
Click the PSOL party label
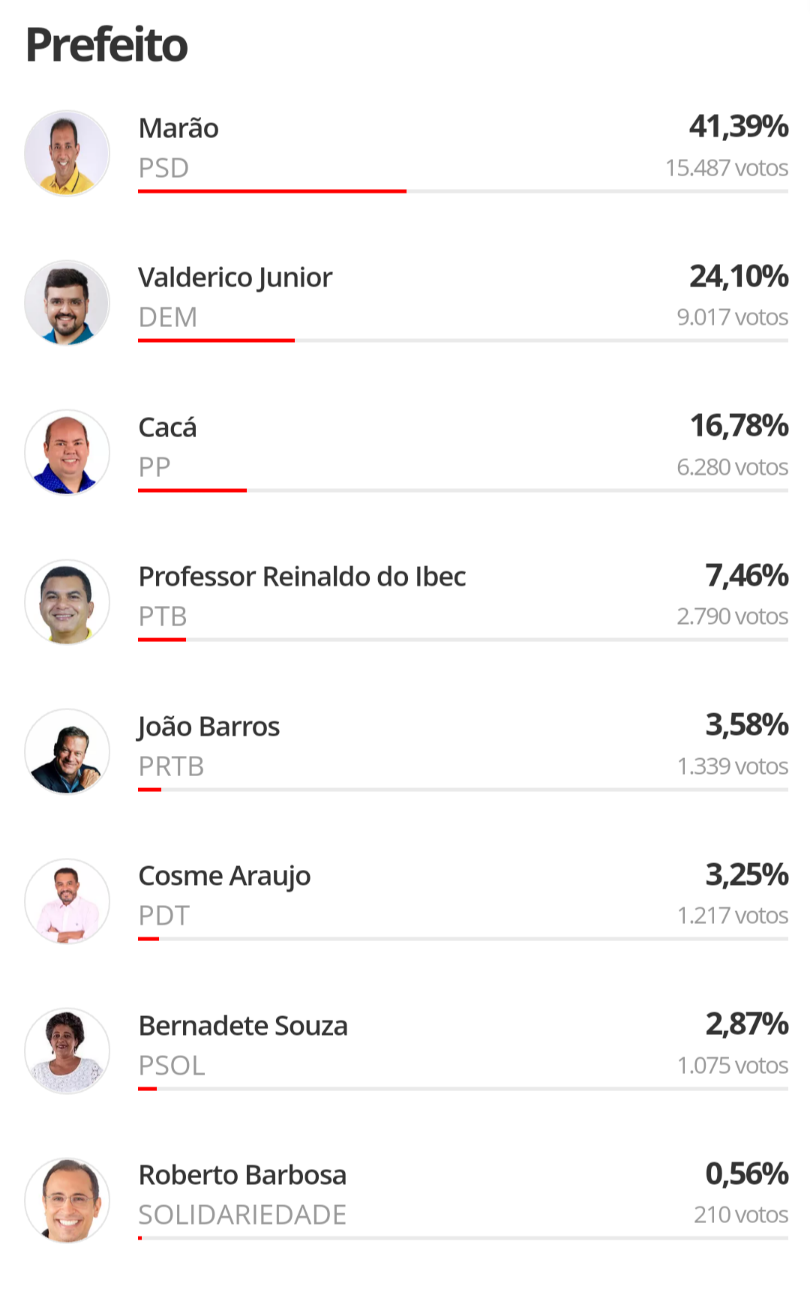171,1065
